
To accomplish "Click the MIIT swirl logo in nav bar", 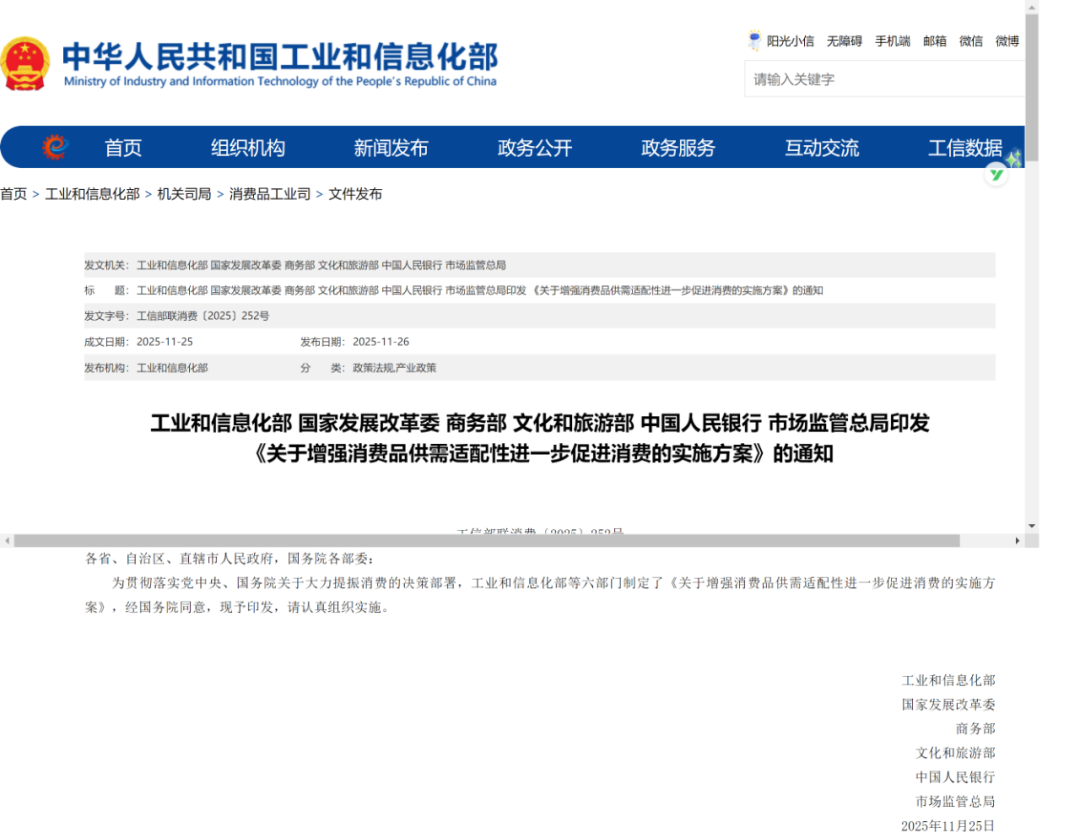I will [x=55, y=148].
